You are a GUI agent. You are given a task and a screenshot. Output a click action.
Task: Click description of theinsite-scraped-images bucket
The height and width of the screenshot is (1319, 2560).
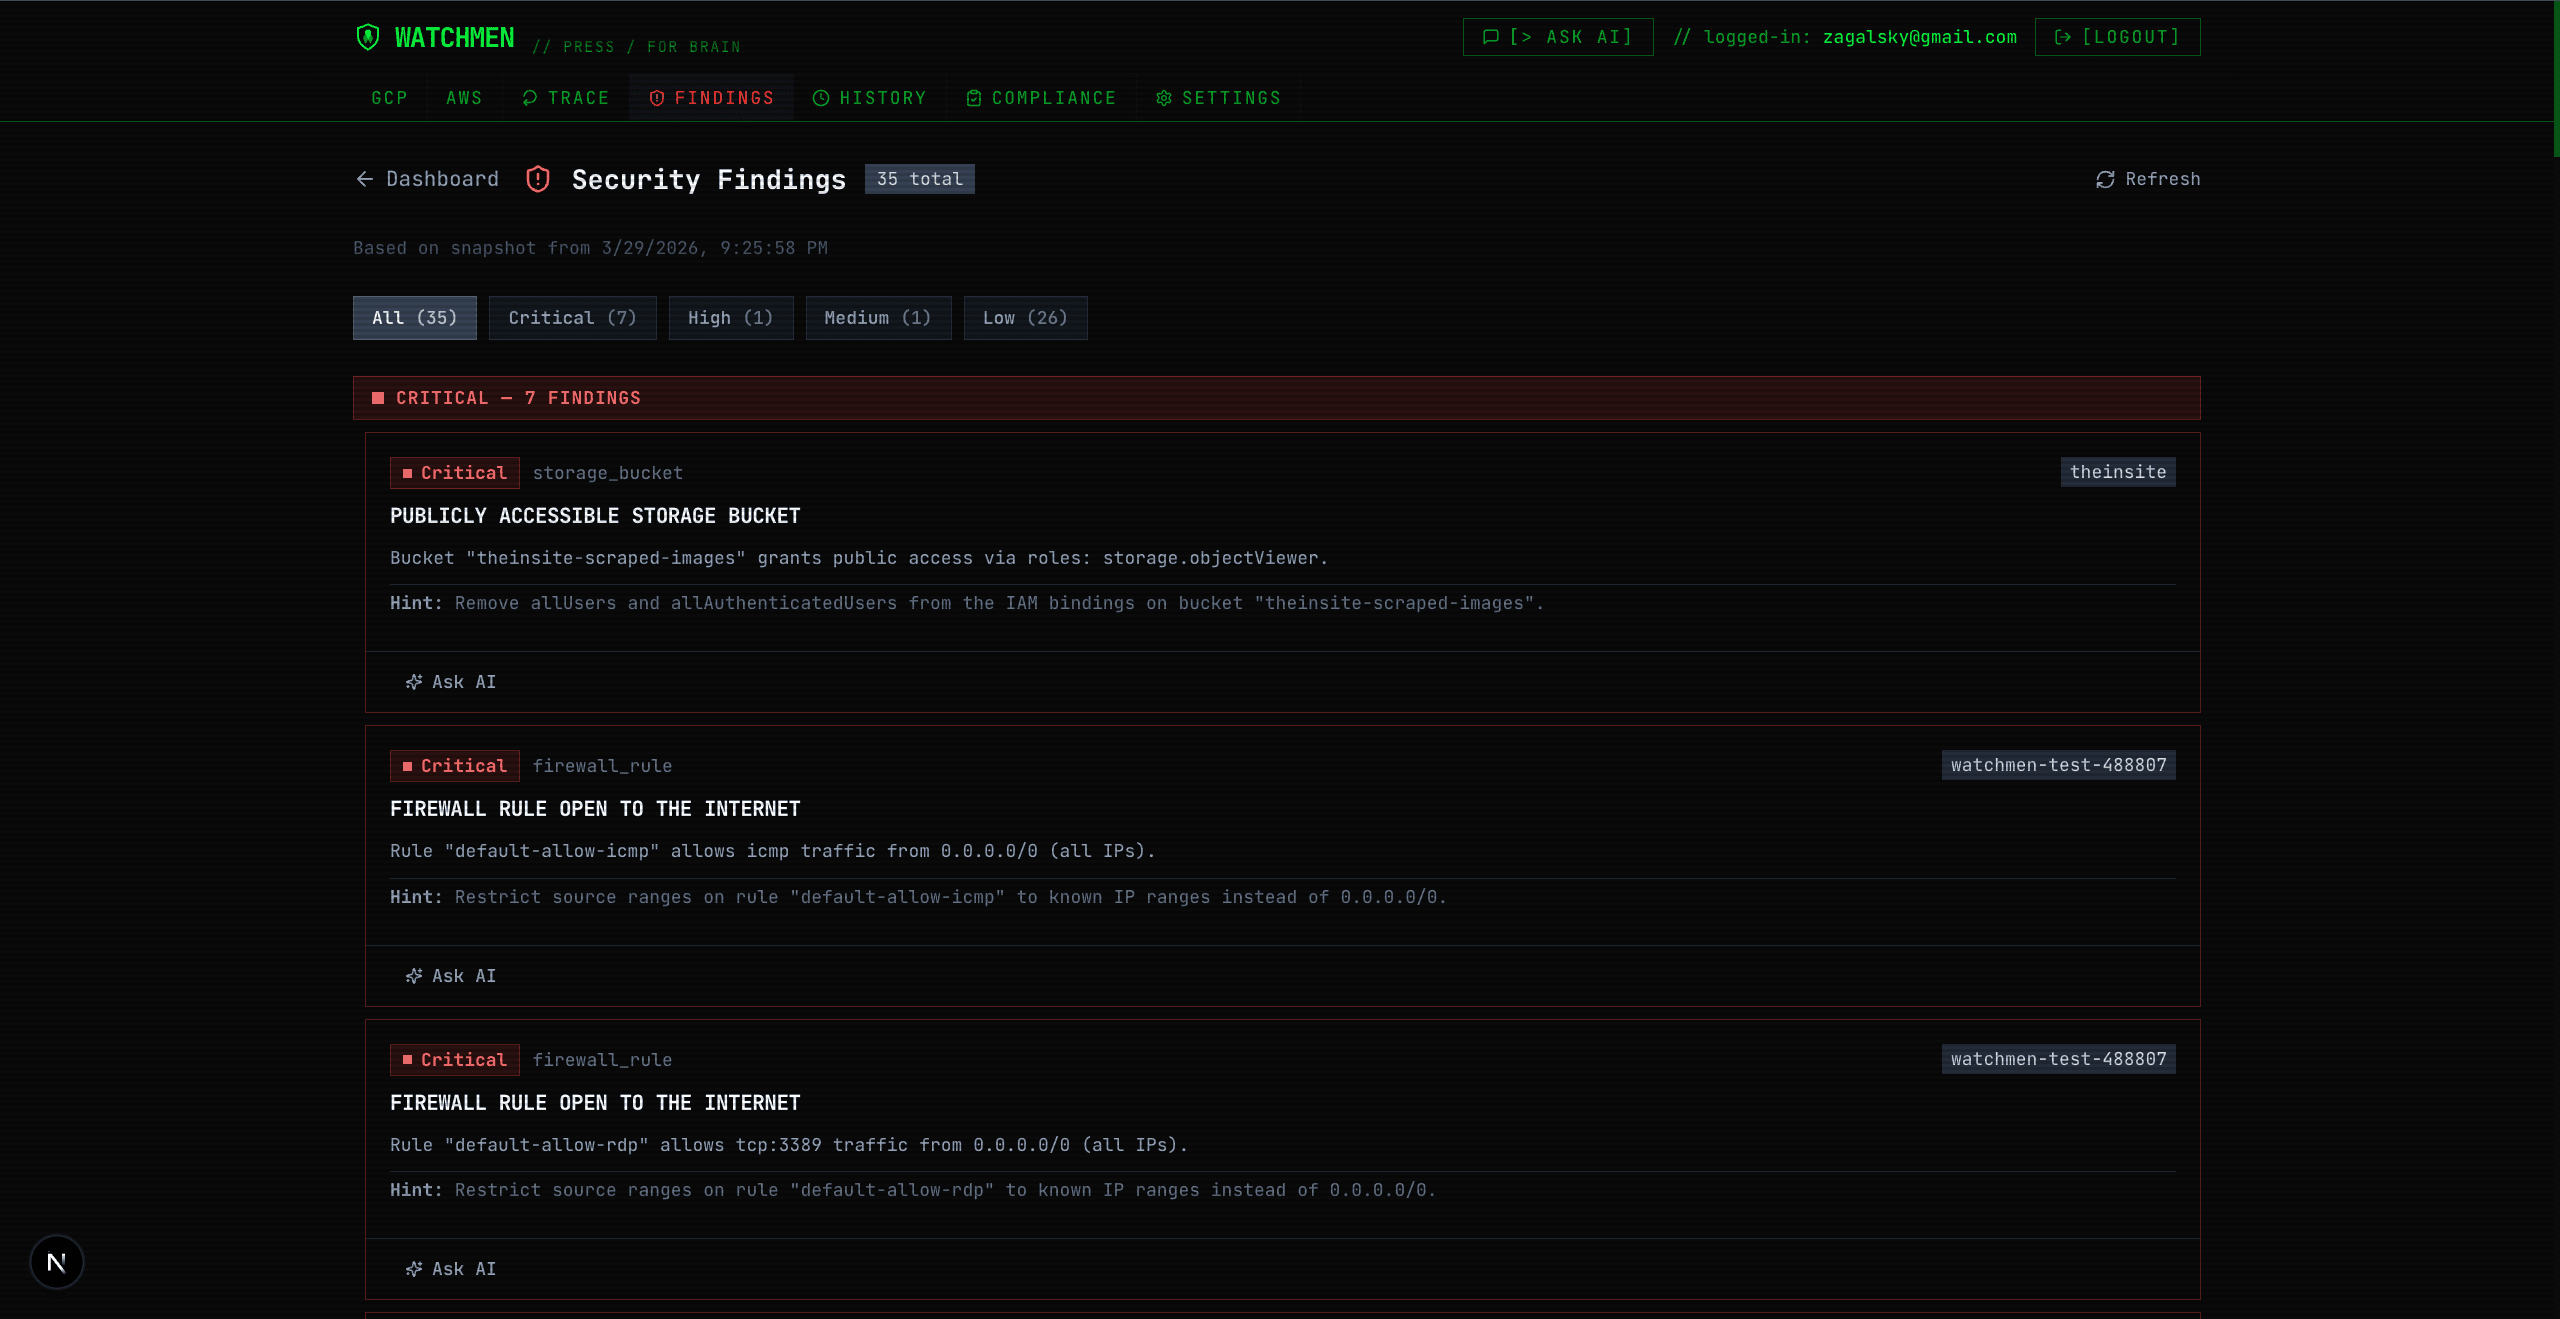pos(859,558)
